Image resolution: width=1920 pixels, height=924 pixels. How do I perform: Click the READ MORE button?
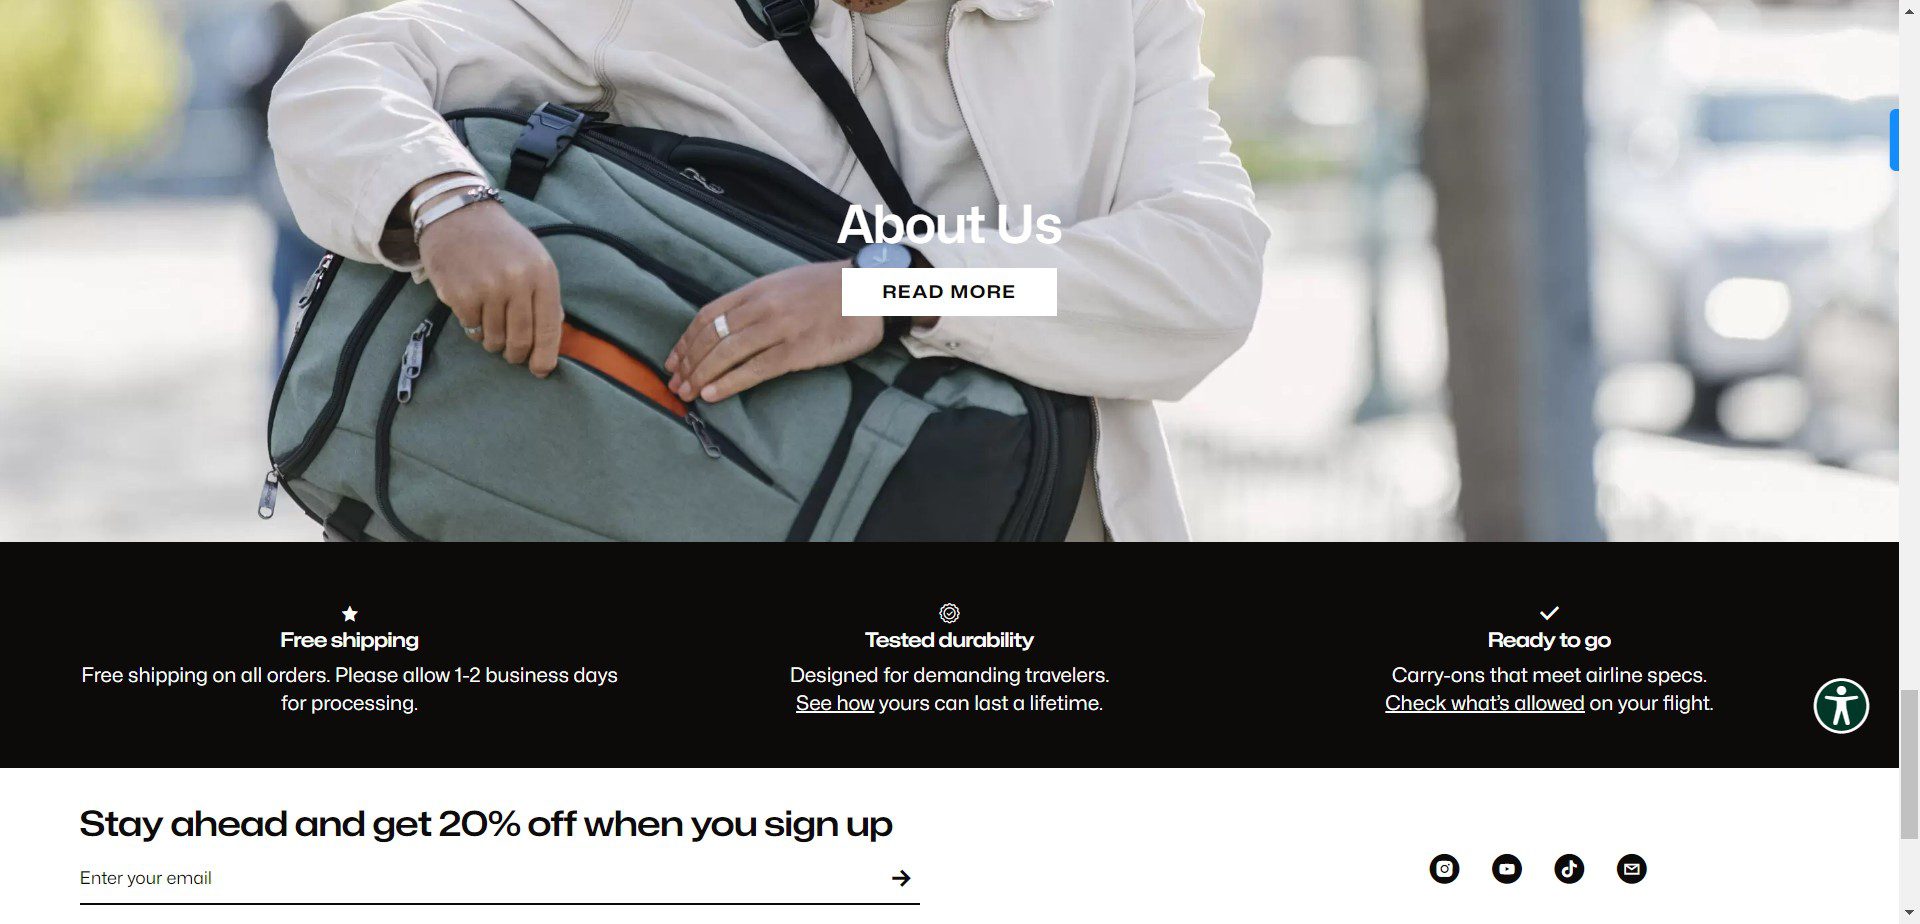click(x=949, y=292)
